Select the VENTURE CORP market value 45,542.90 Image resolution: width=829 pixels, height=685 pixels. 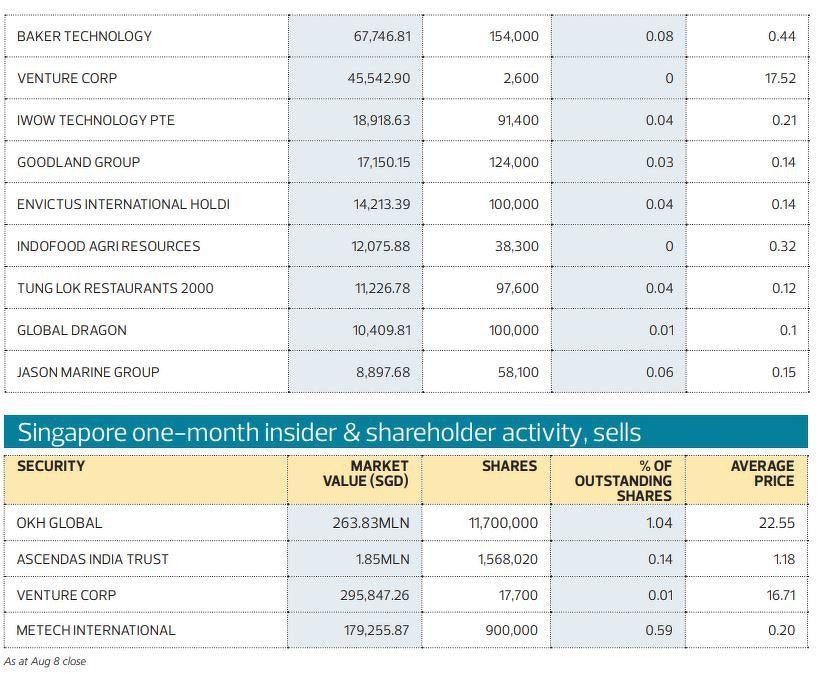379,78
